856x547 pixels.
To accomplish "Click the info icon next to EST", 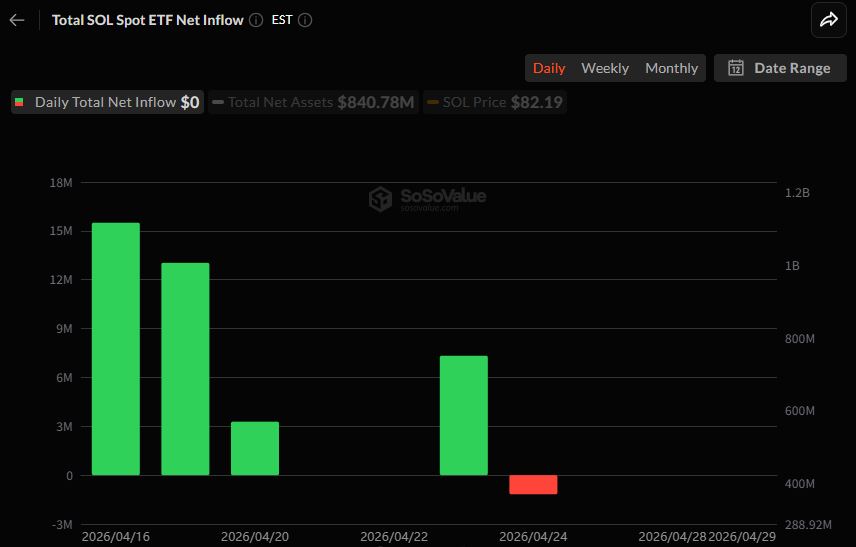I will [305, 20].
